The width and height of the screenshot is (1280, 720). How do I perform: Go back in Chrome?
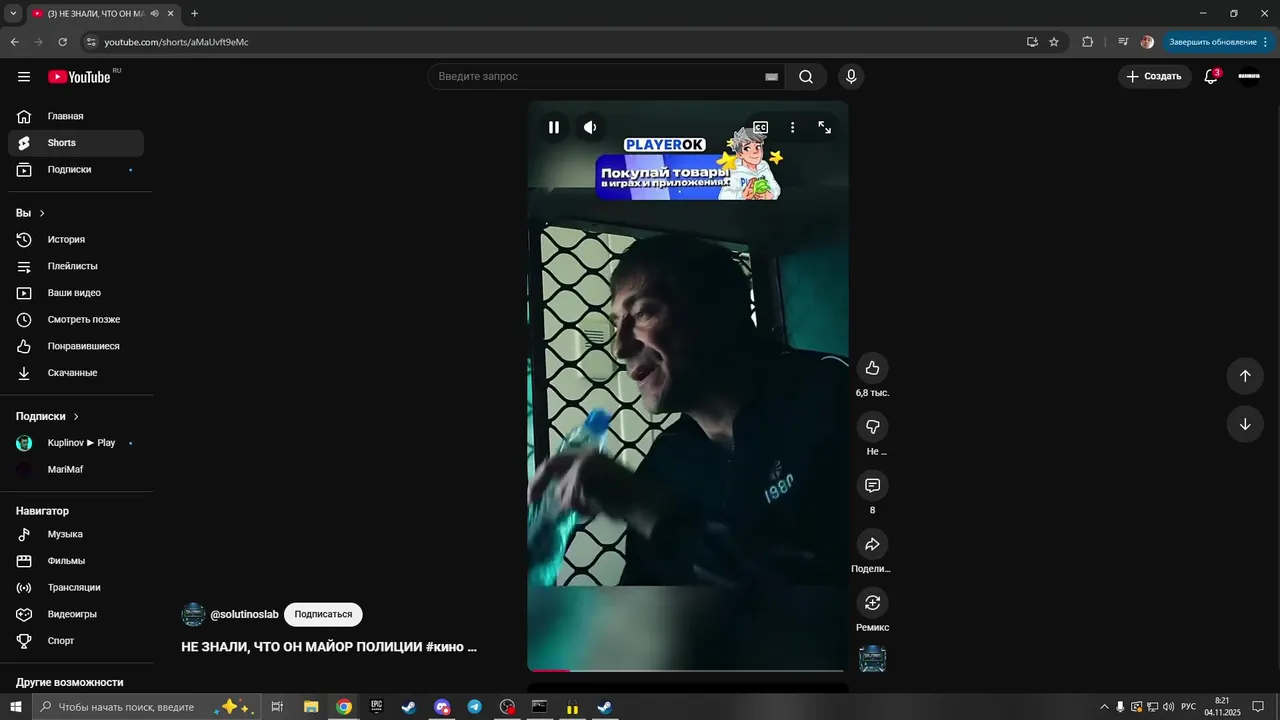pos(14,42)
